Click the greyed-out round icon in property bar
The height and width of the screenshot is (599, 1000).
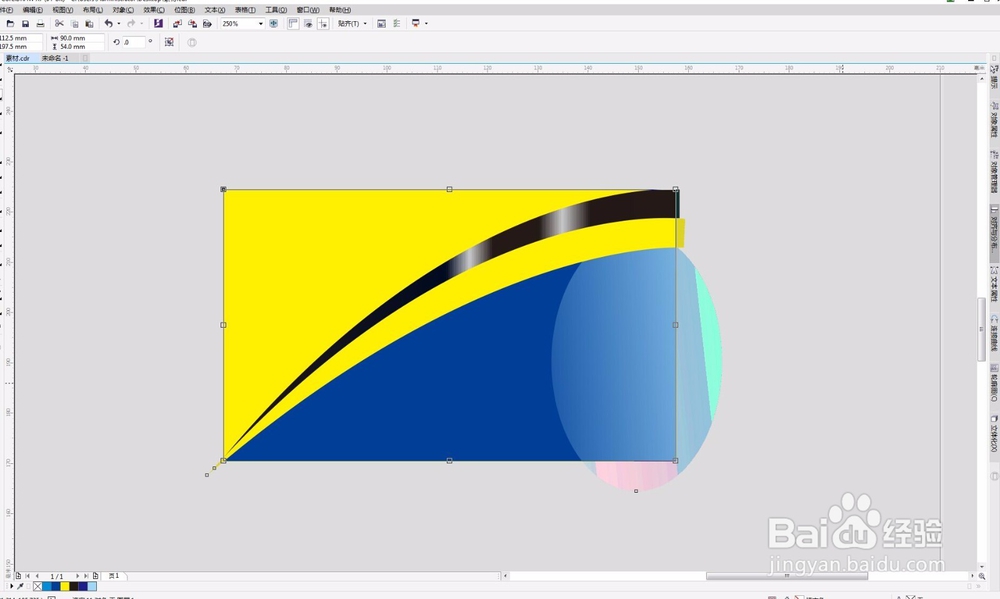(191, 42)
